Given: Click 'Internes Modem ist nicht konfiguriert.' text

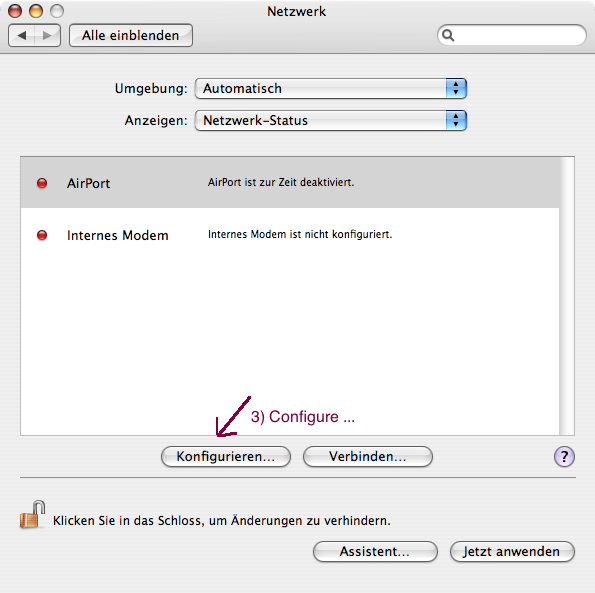Looking at the screenshot, I should [x=300, y=234].
